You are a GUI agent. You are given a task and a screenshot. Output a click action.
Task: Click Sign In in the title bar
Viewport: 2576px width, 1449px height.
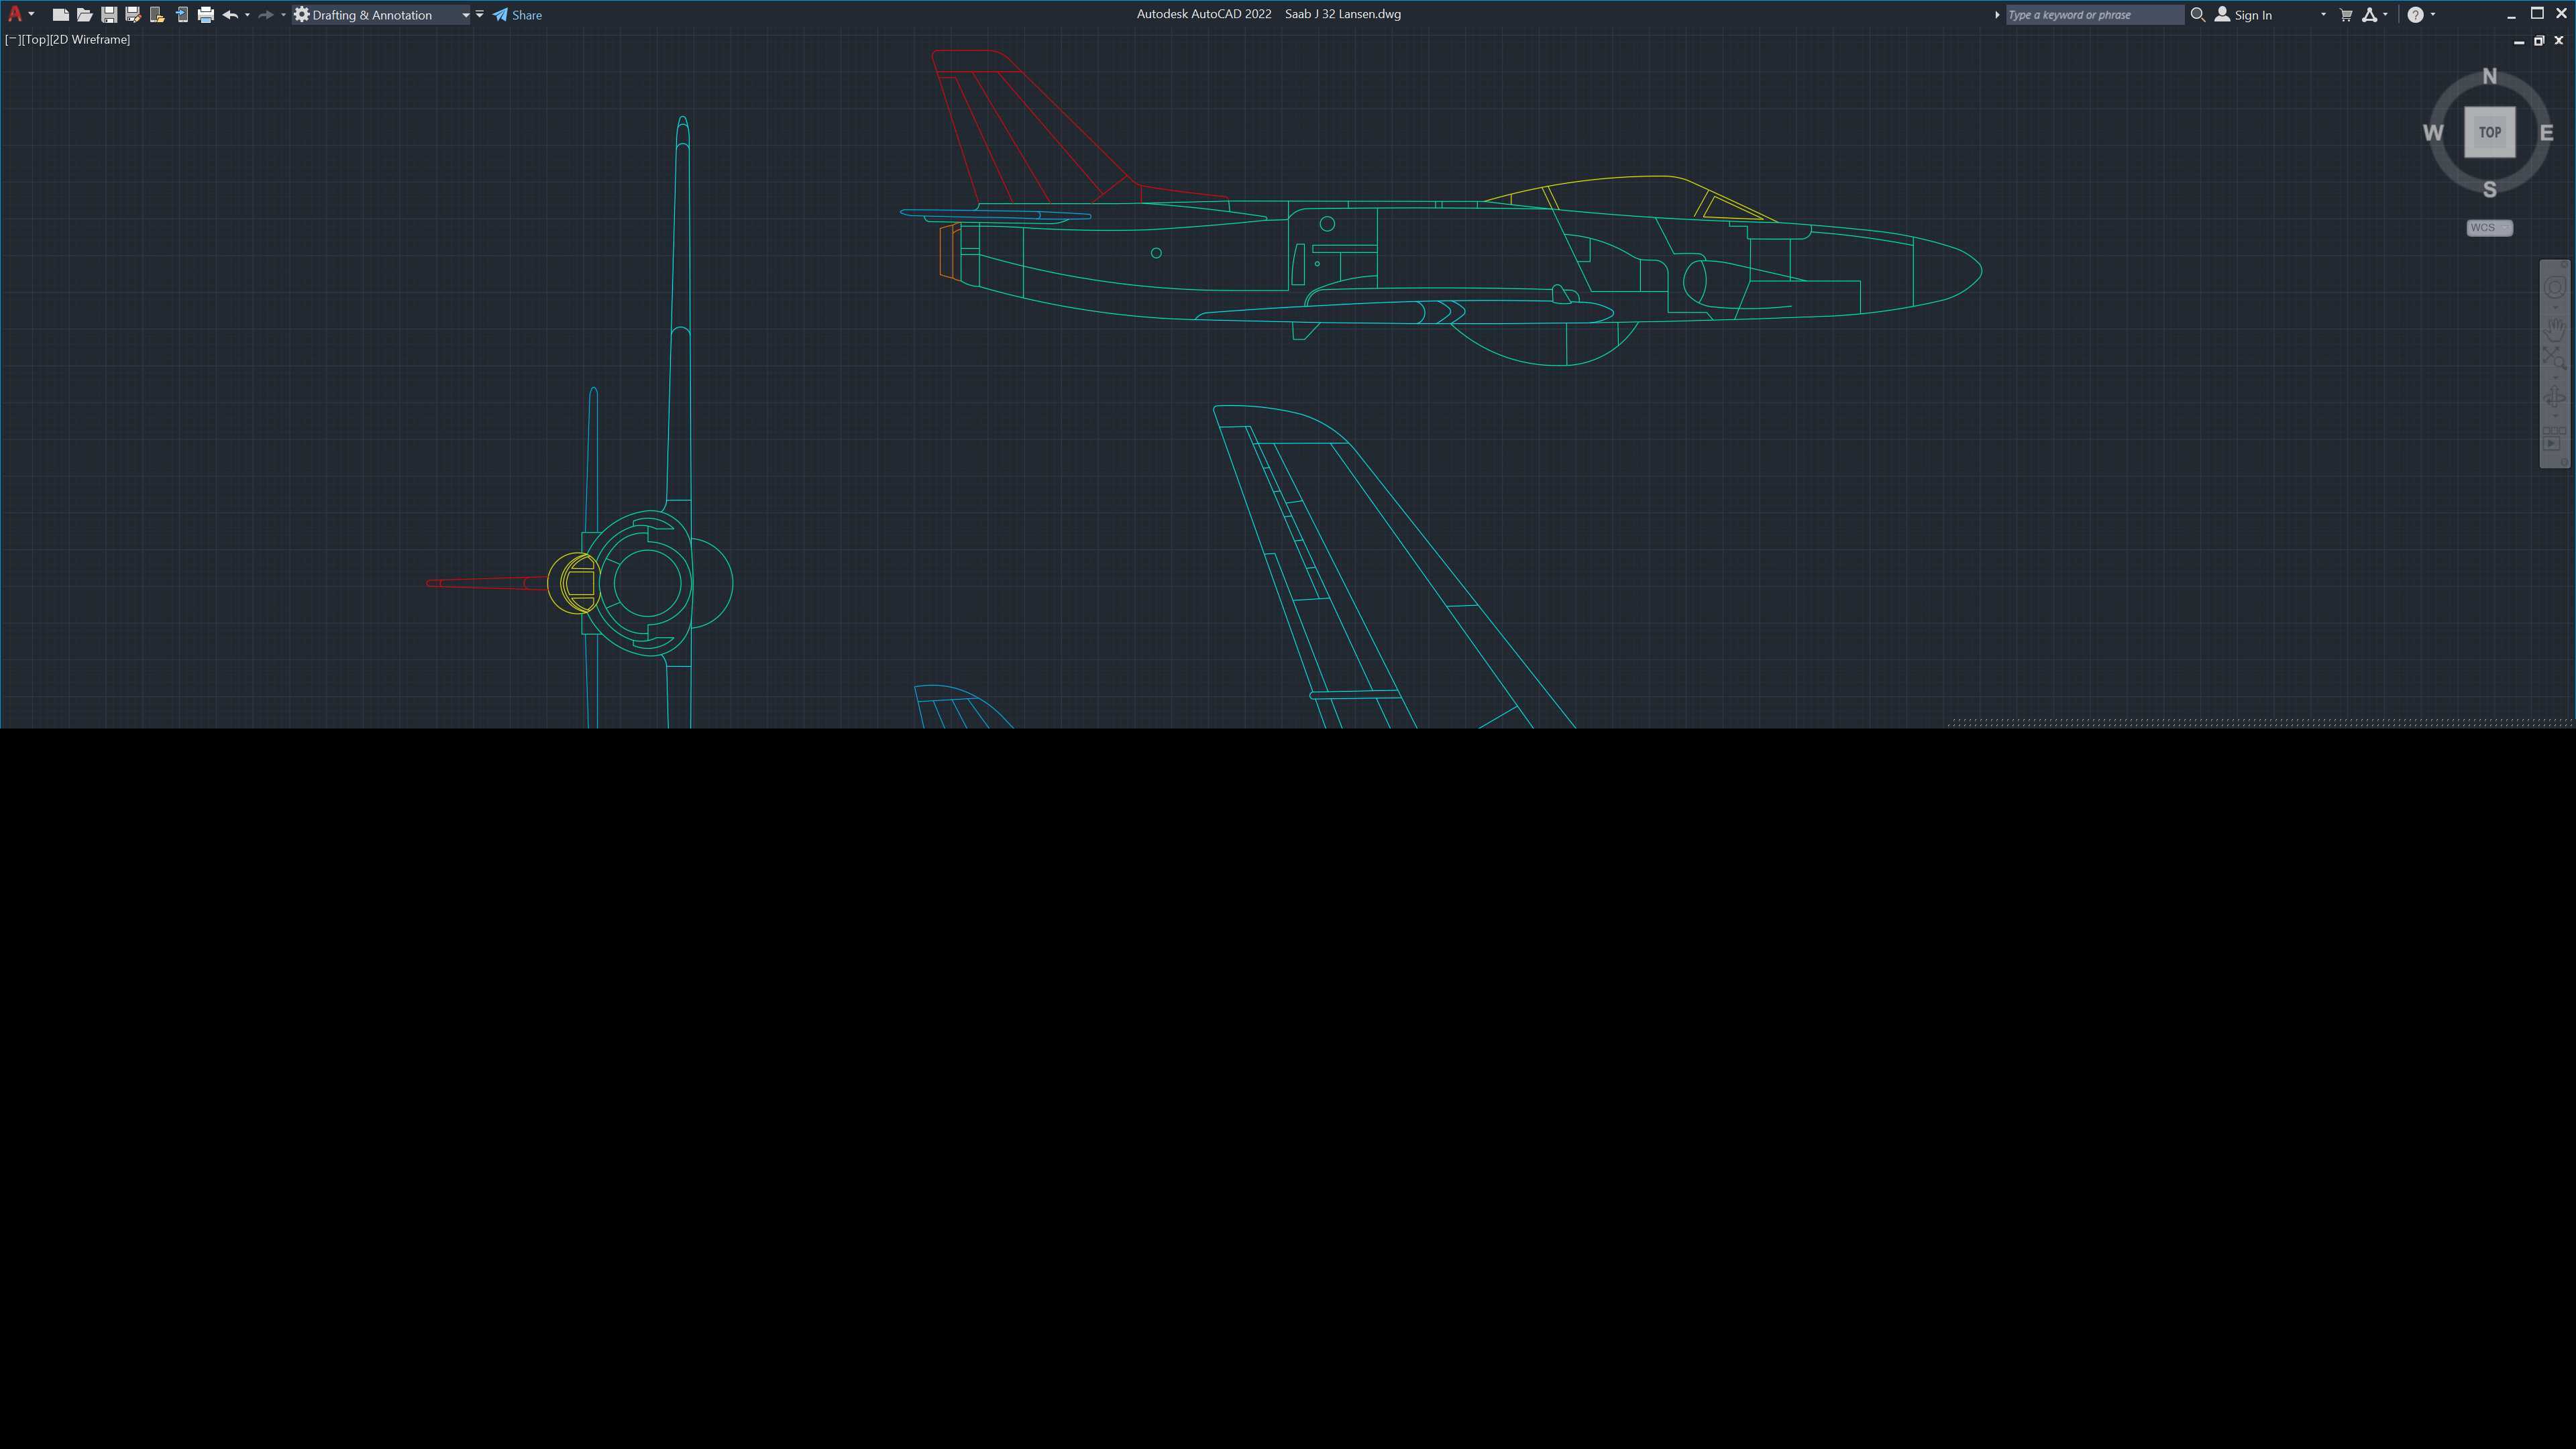point(2243,15)
